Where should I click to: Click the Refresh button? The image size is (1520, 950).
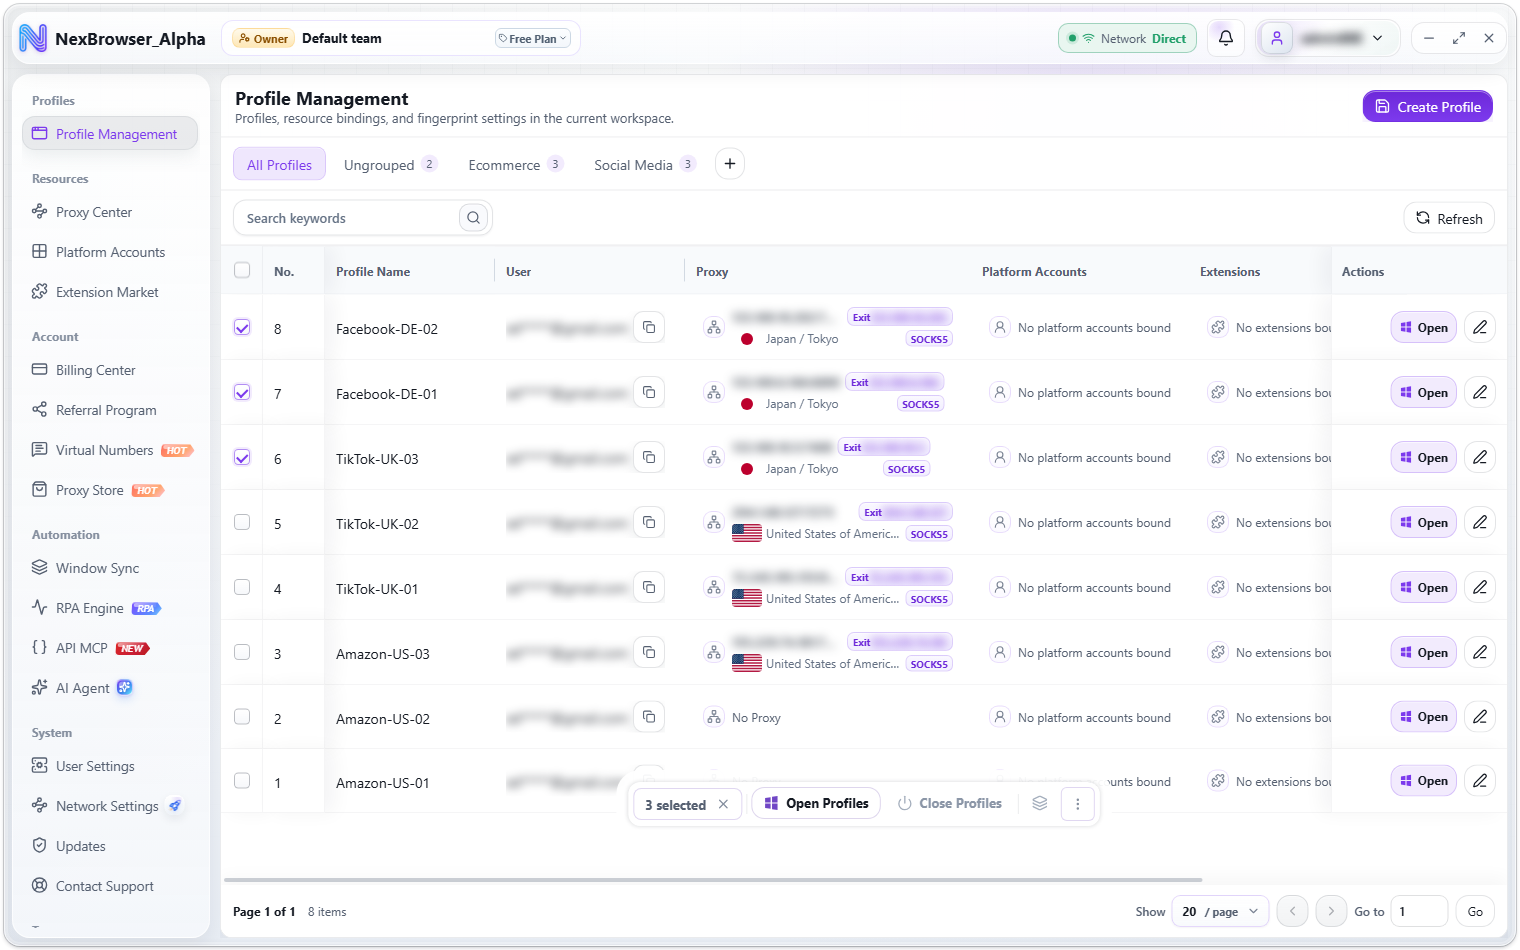1449,218
